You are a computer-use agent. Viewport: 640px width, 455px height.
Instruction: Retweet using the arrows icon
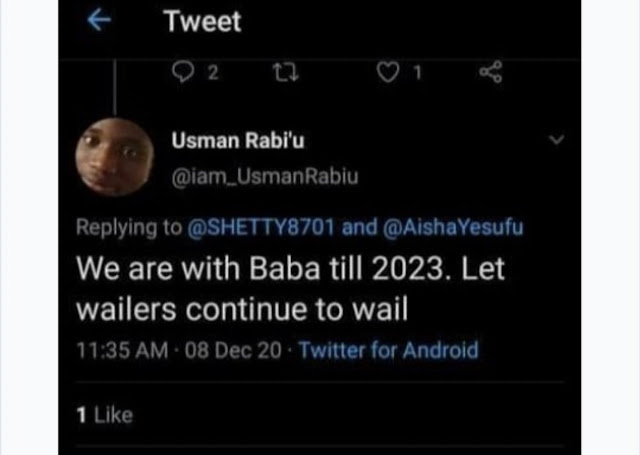coord(286,73)
